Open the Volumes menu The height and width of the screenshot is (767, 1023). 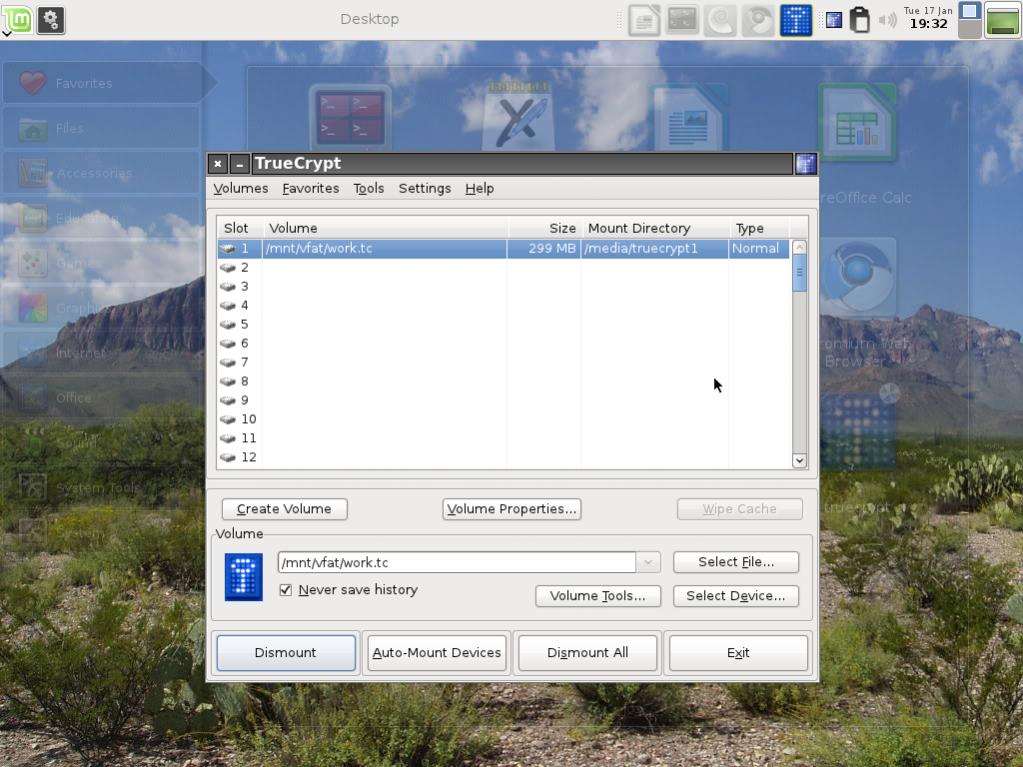[240, 188]
